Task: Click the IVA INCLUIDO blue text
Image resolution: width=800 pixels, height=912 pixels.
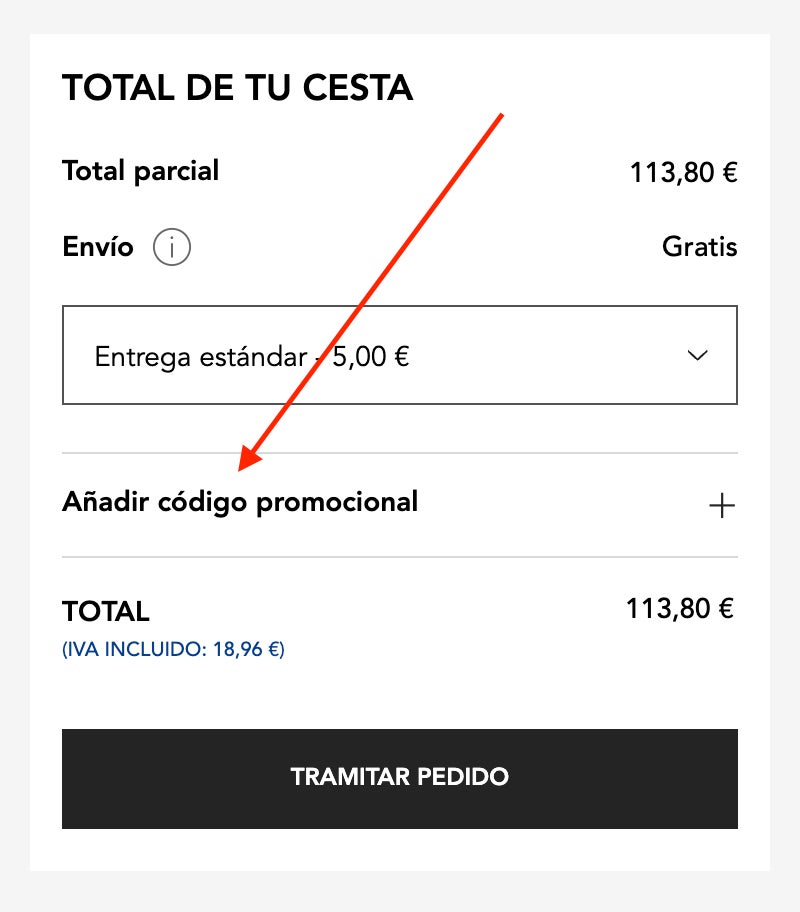Action: coord(173,649)
